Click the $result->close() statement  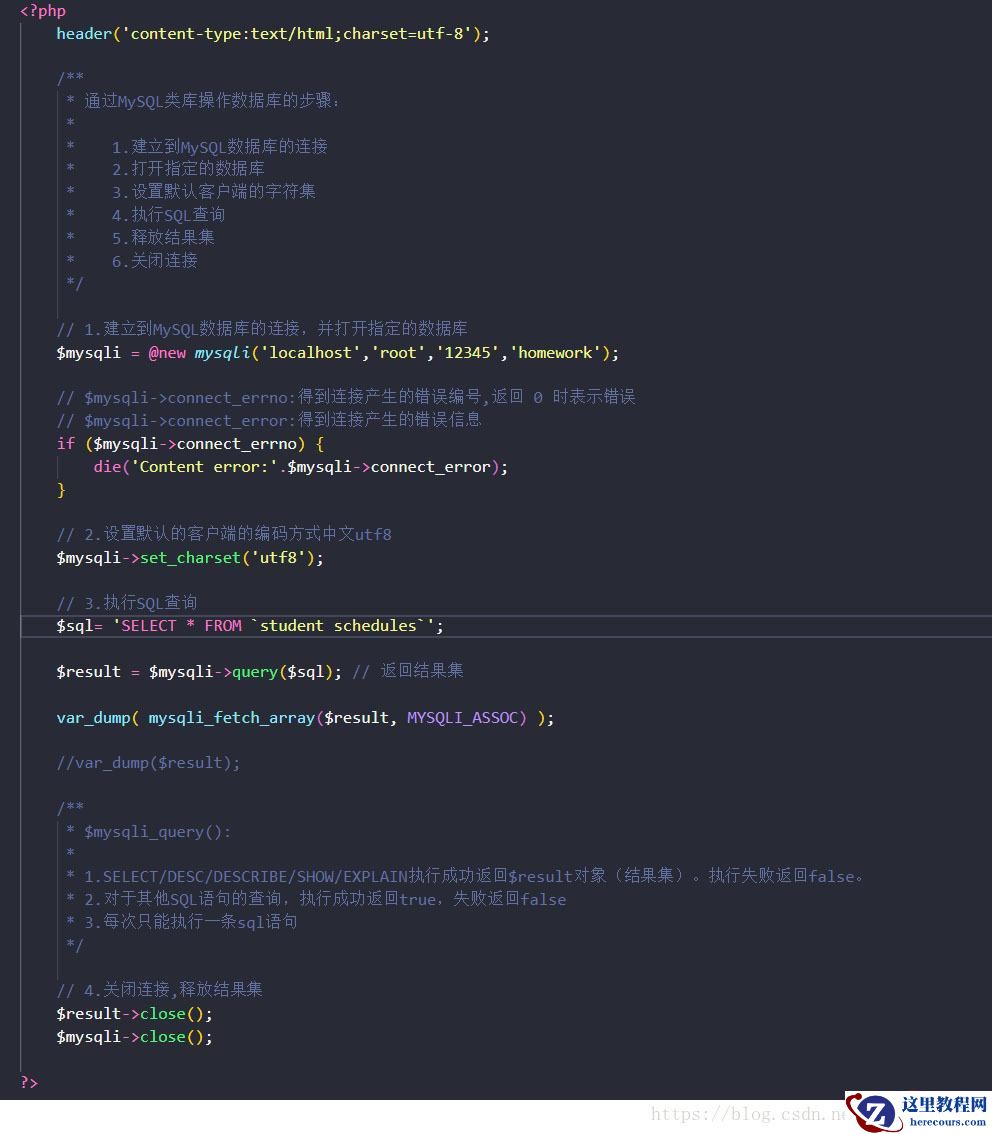tap(134, 1013)
